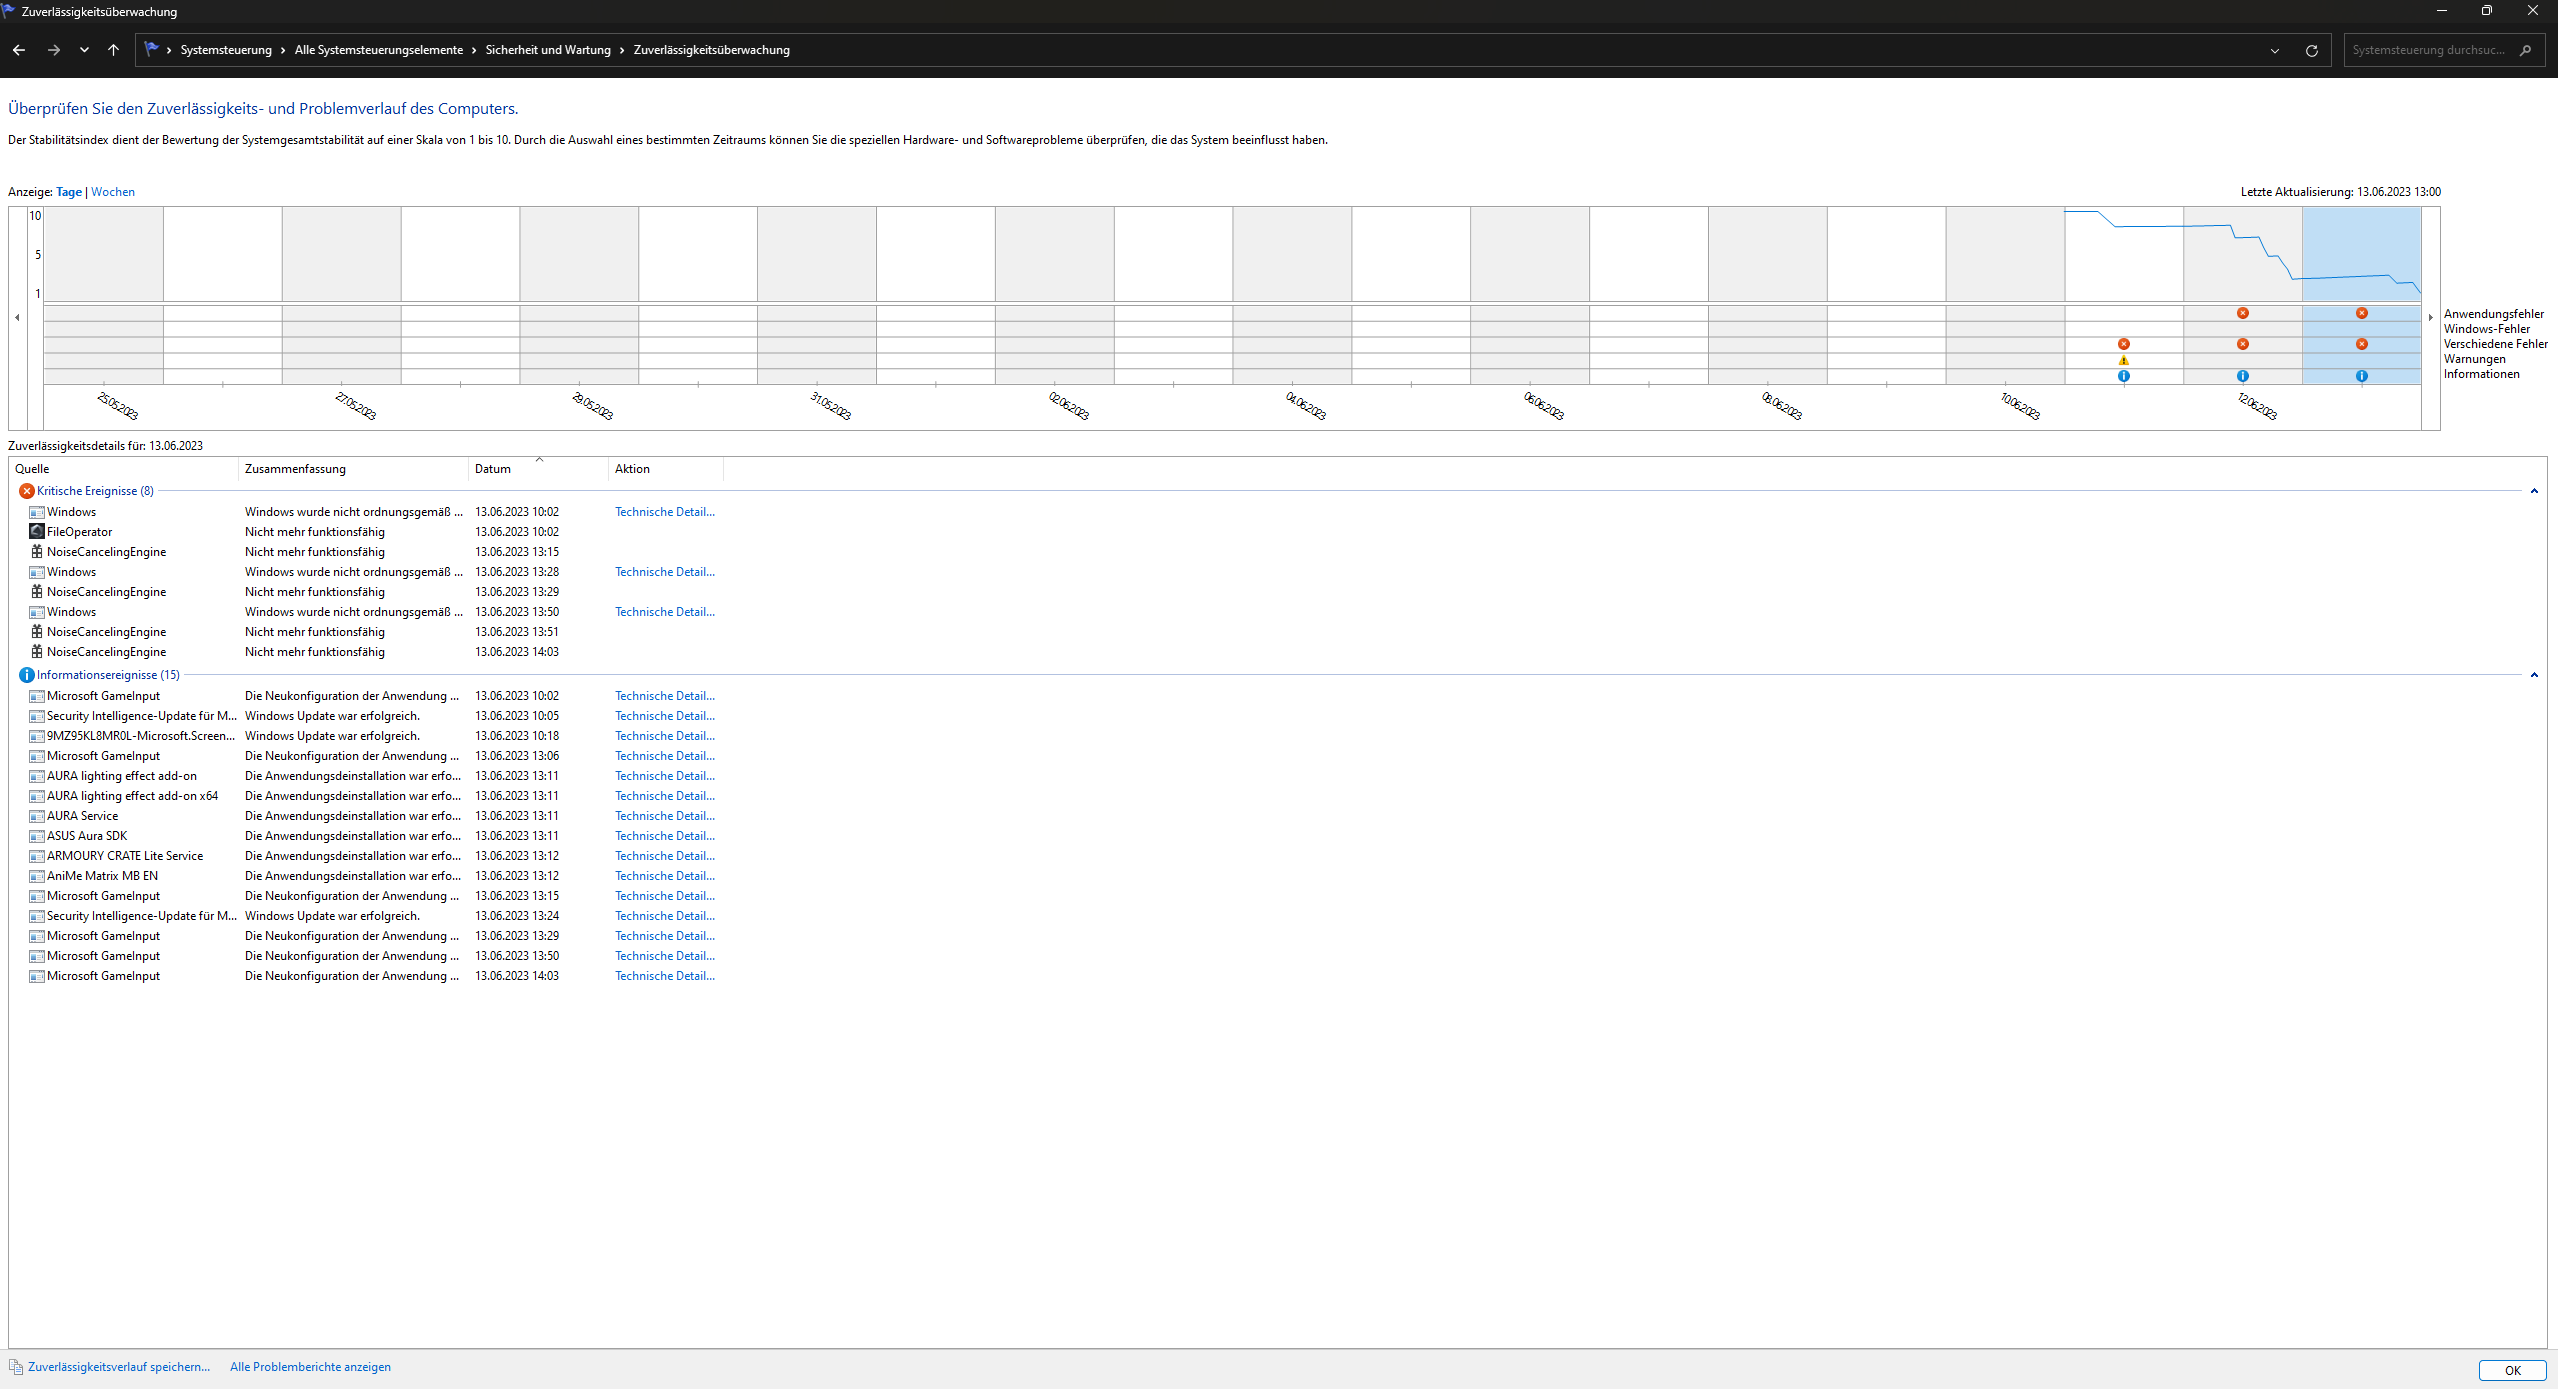
Task: Click the search magnifier icon
Action: 2525,50
